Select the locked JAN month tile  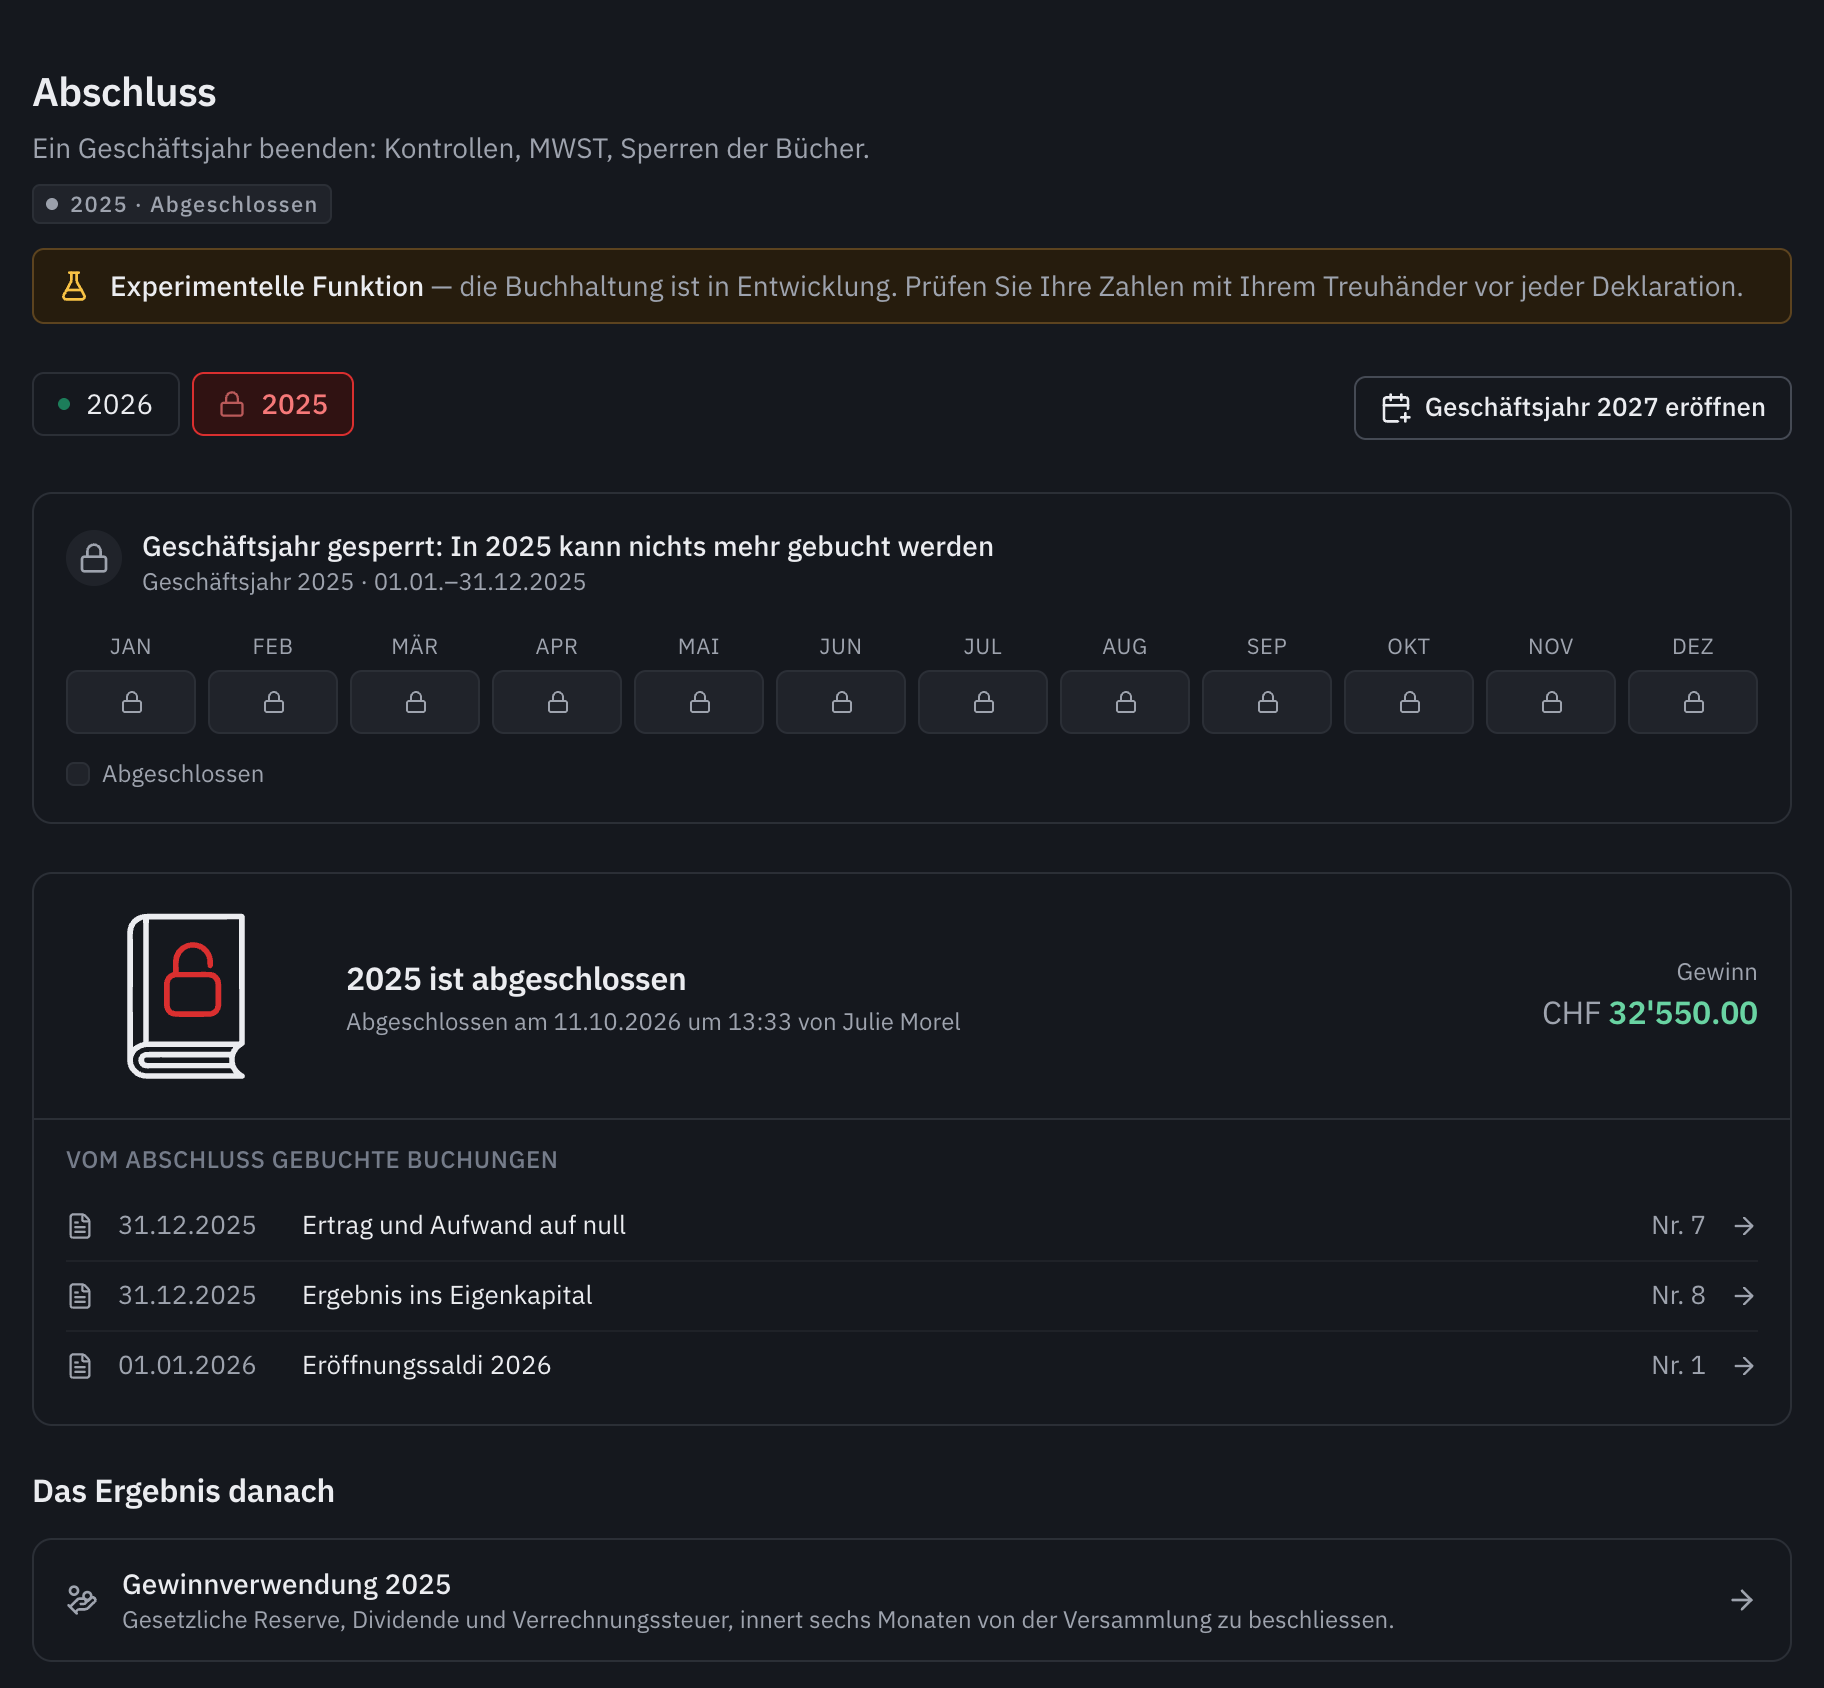click(131, 702)
